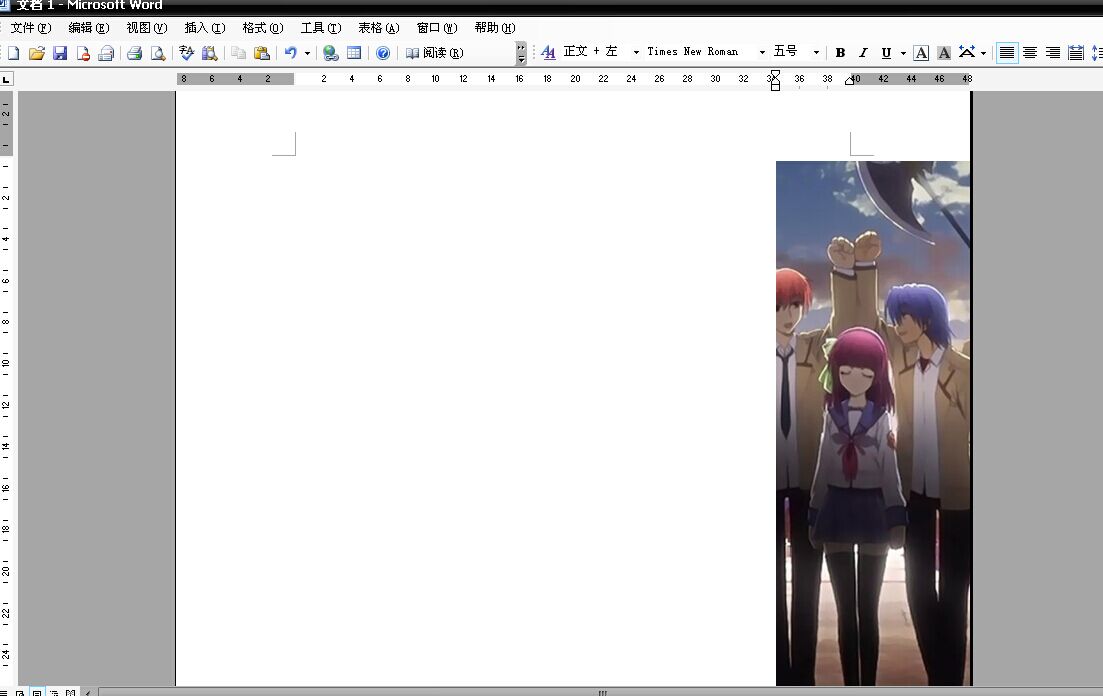The width and height of the screenshot is (1103, 696).
Task: Click in the blank document page area
Action: point(476,388)
